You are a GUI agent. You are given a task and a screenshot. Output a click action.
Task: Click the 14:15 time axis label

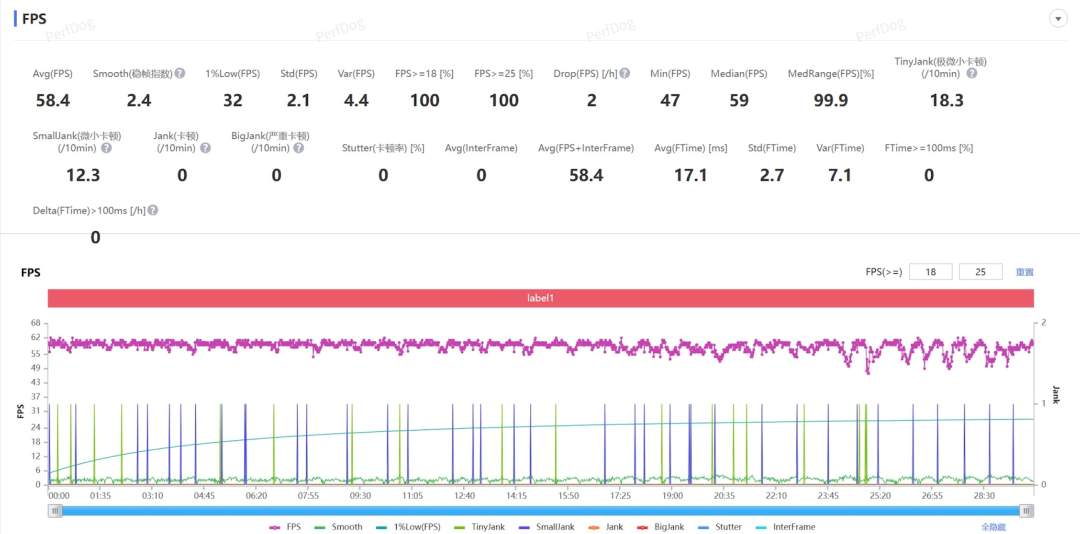pos(516,495)
